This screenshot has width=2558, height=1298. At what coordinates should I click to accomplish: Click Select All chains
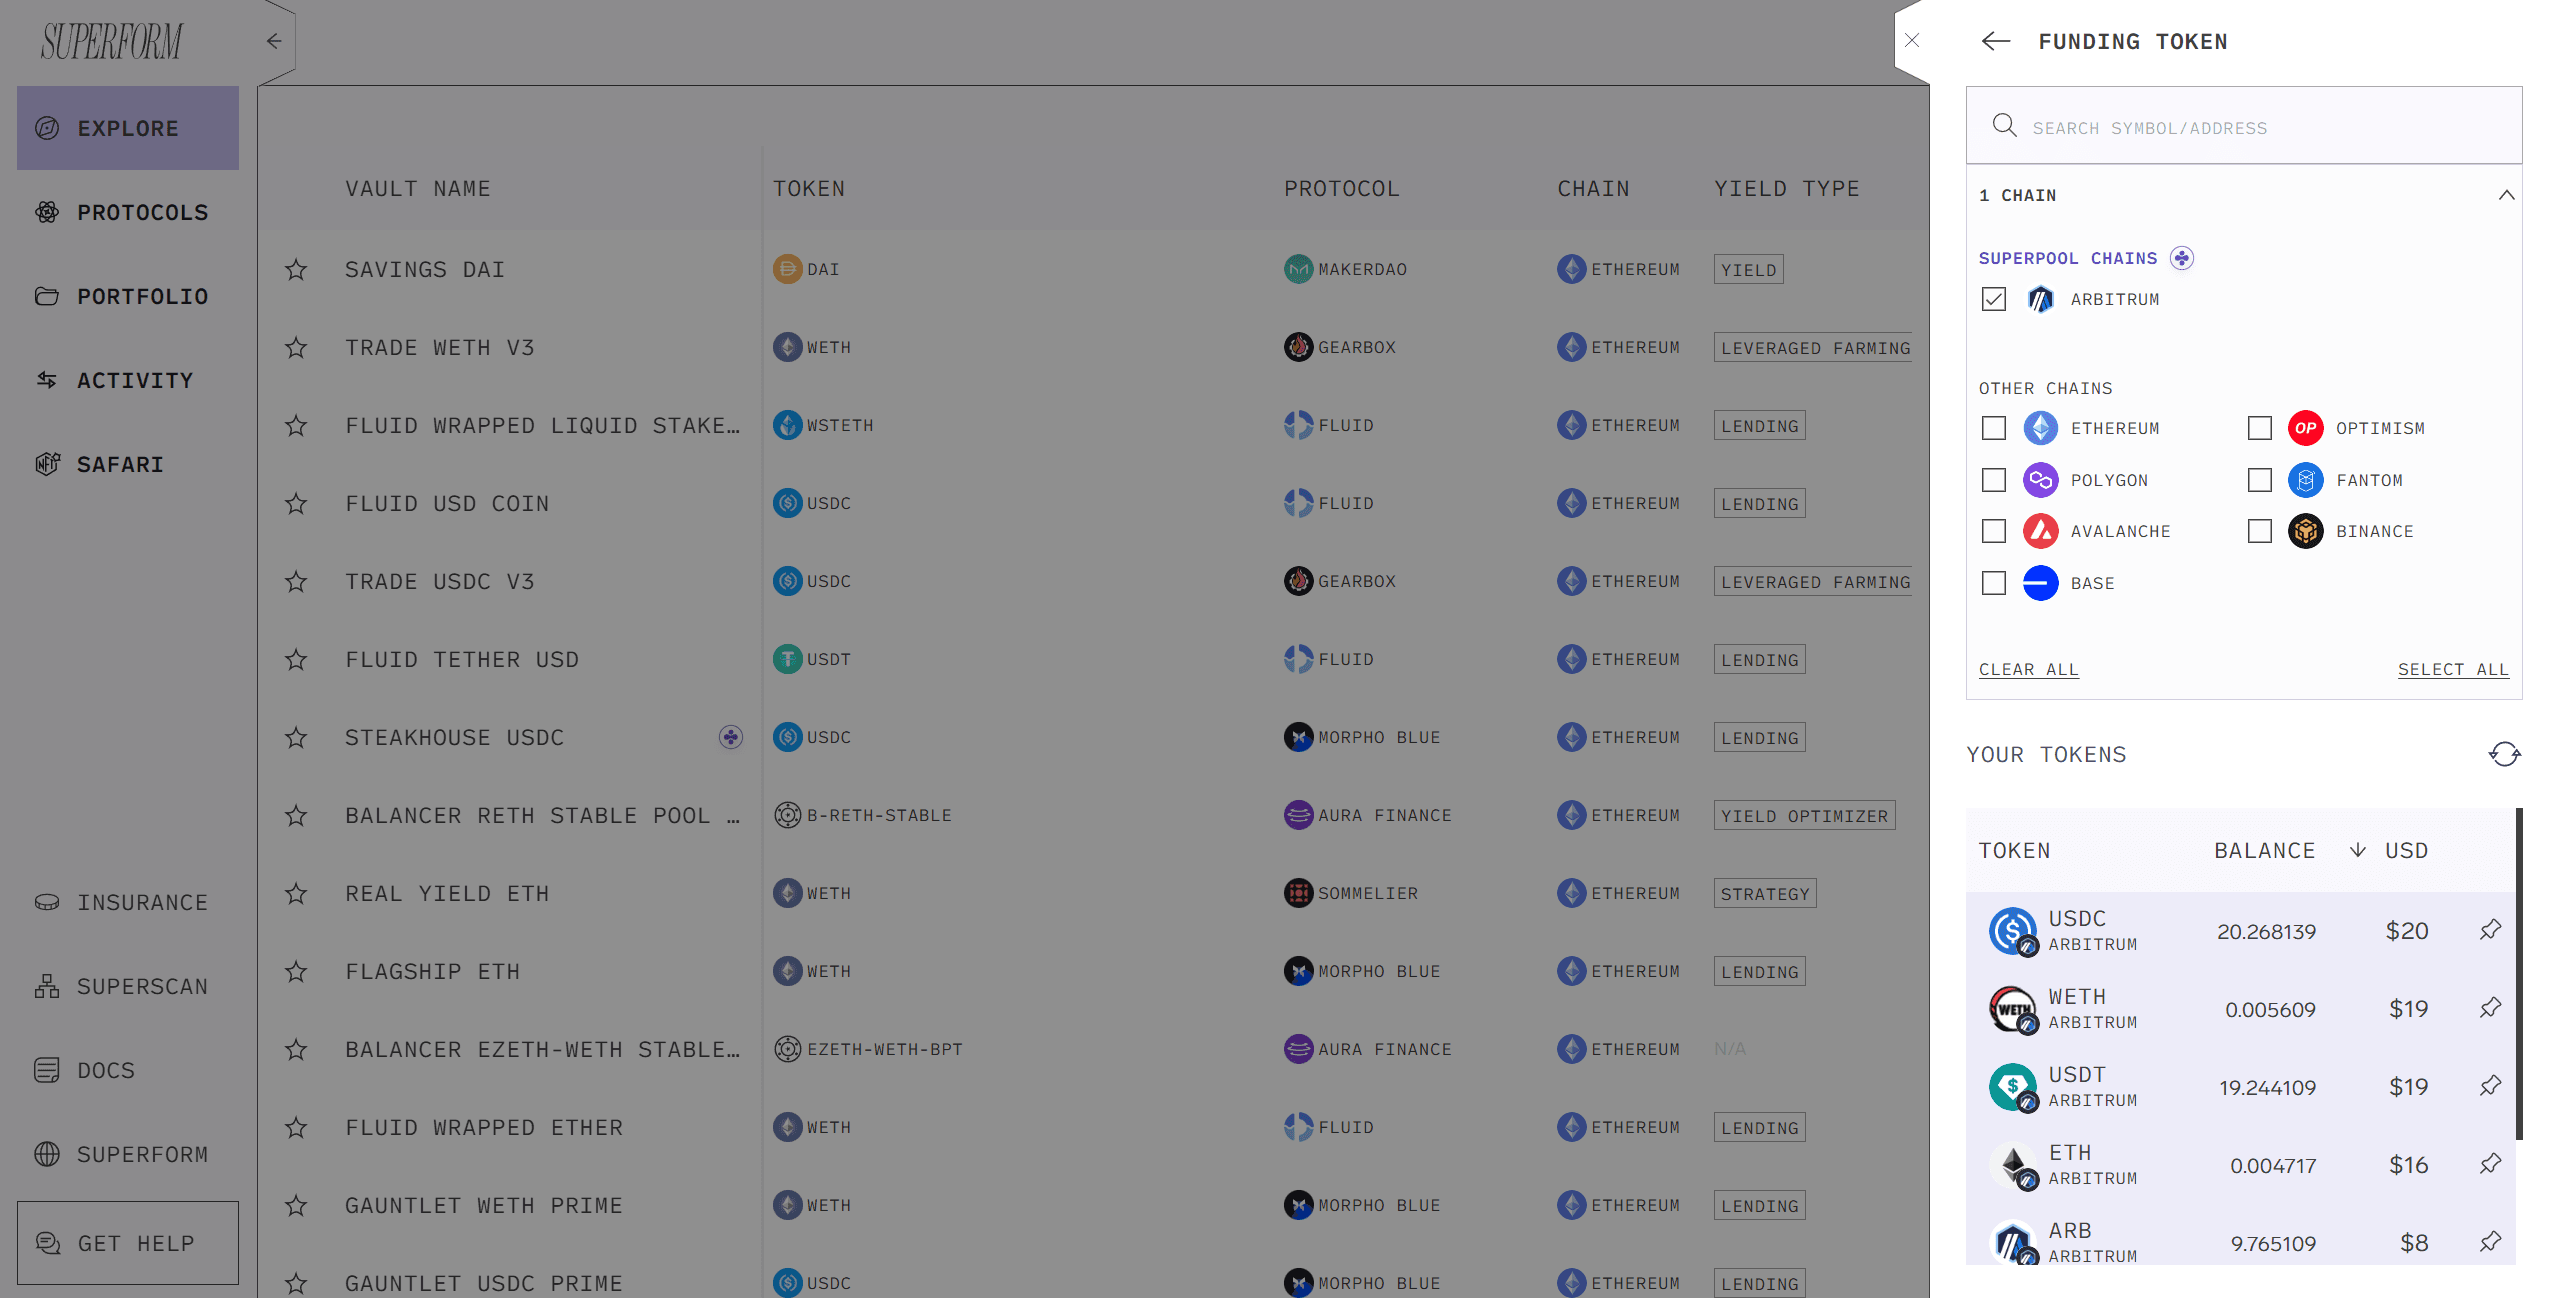tap(2453, 669)
